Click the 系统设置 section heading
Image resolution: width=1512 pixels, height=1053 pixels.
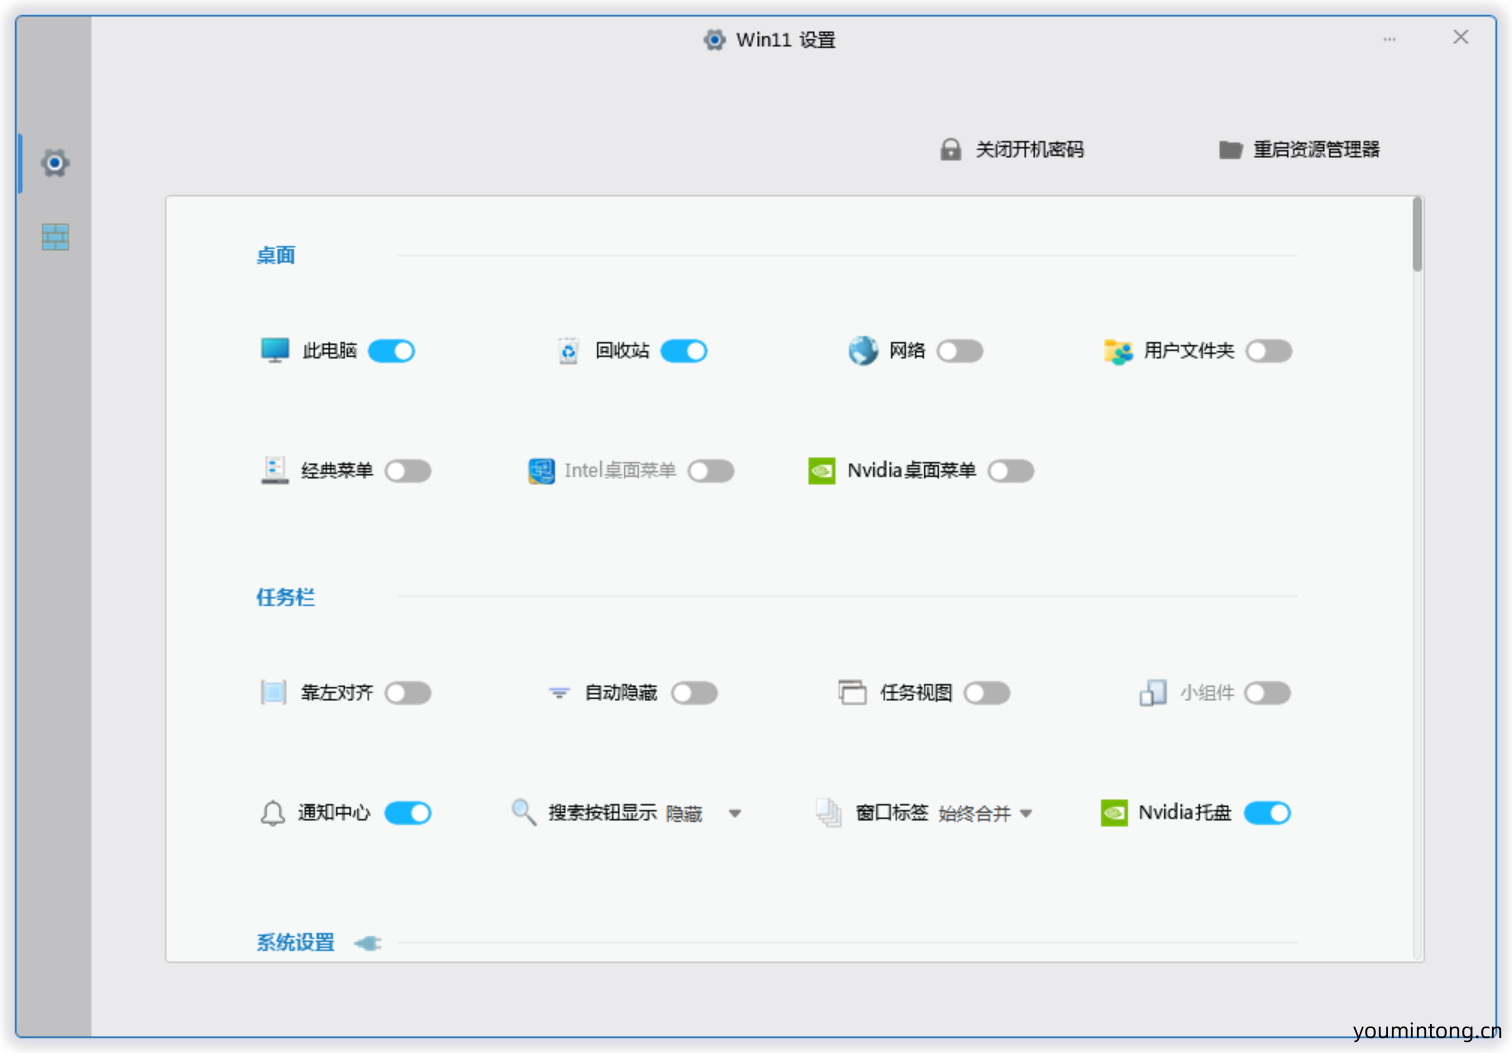[295, 942]
